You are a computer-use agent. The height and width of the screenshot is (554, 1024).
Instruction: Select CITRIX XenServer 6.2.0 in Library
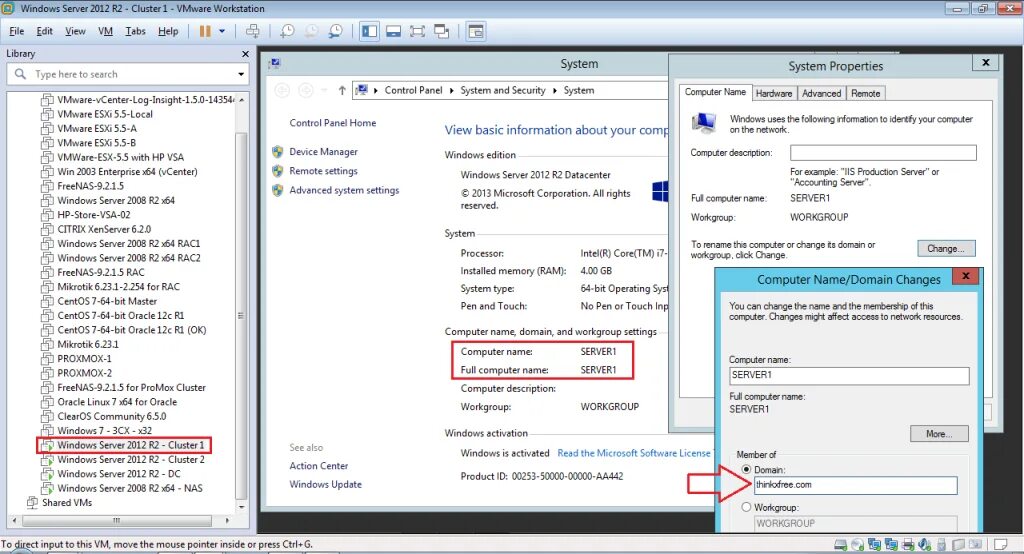(104, 229)
